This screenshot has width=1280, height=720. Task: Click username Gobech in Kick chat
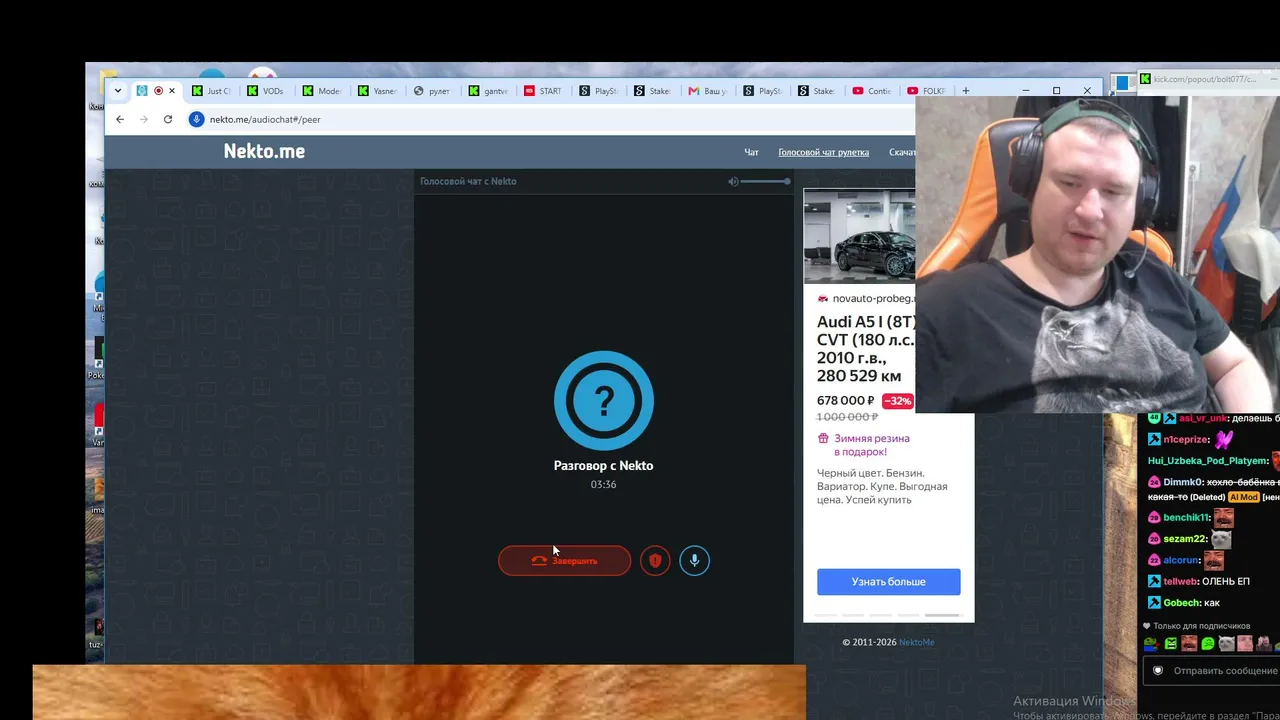(x=1181, y=603)
